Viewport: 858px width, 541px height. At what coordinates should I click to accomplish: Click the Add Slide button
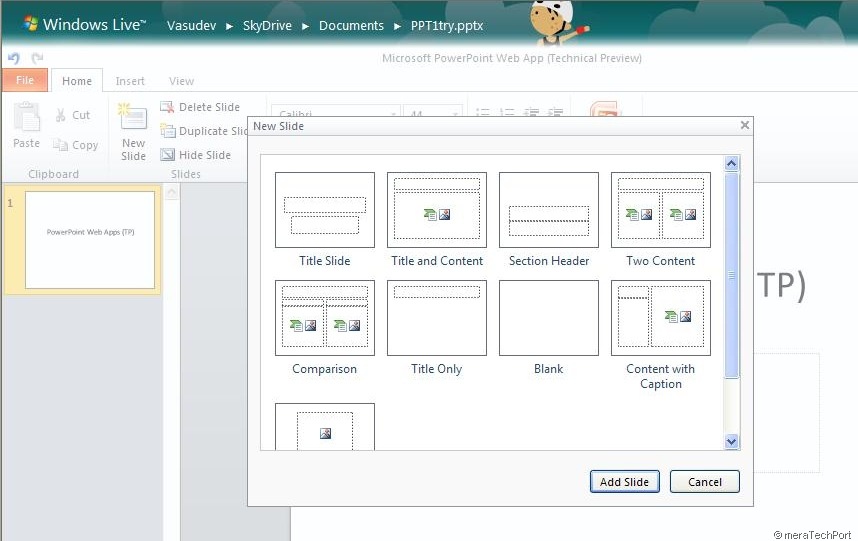point(624,482)
